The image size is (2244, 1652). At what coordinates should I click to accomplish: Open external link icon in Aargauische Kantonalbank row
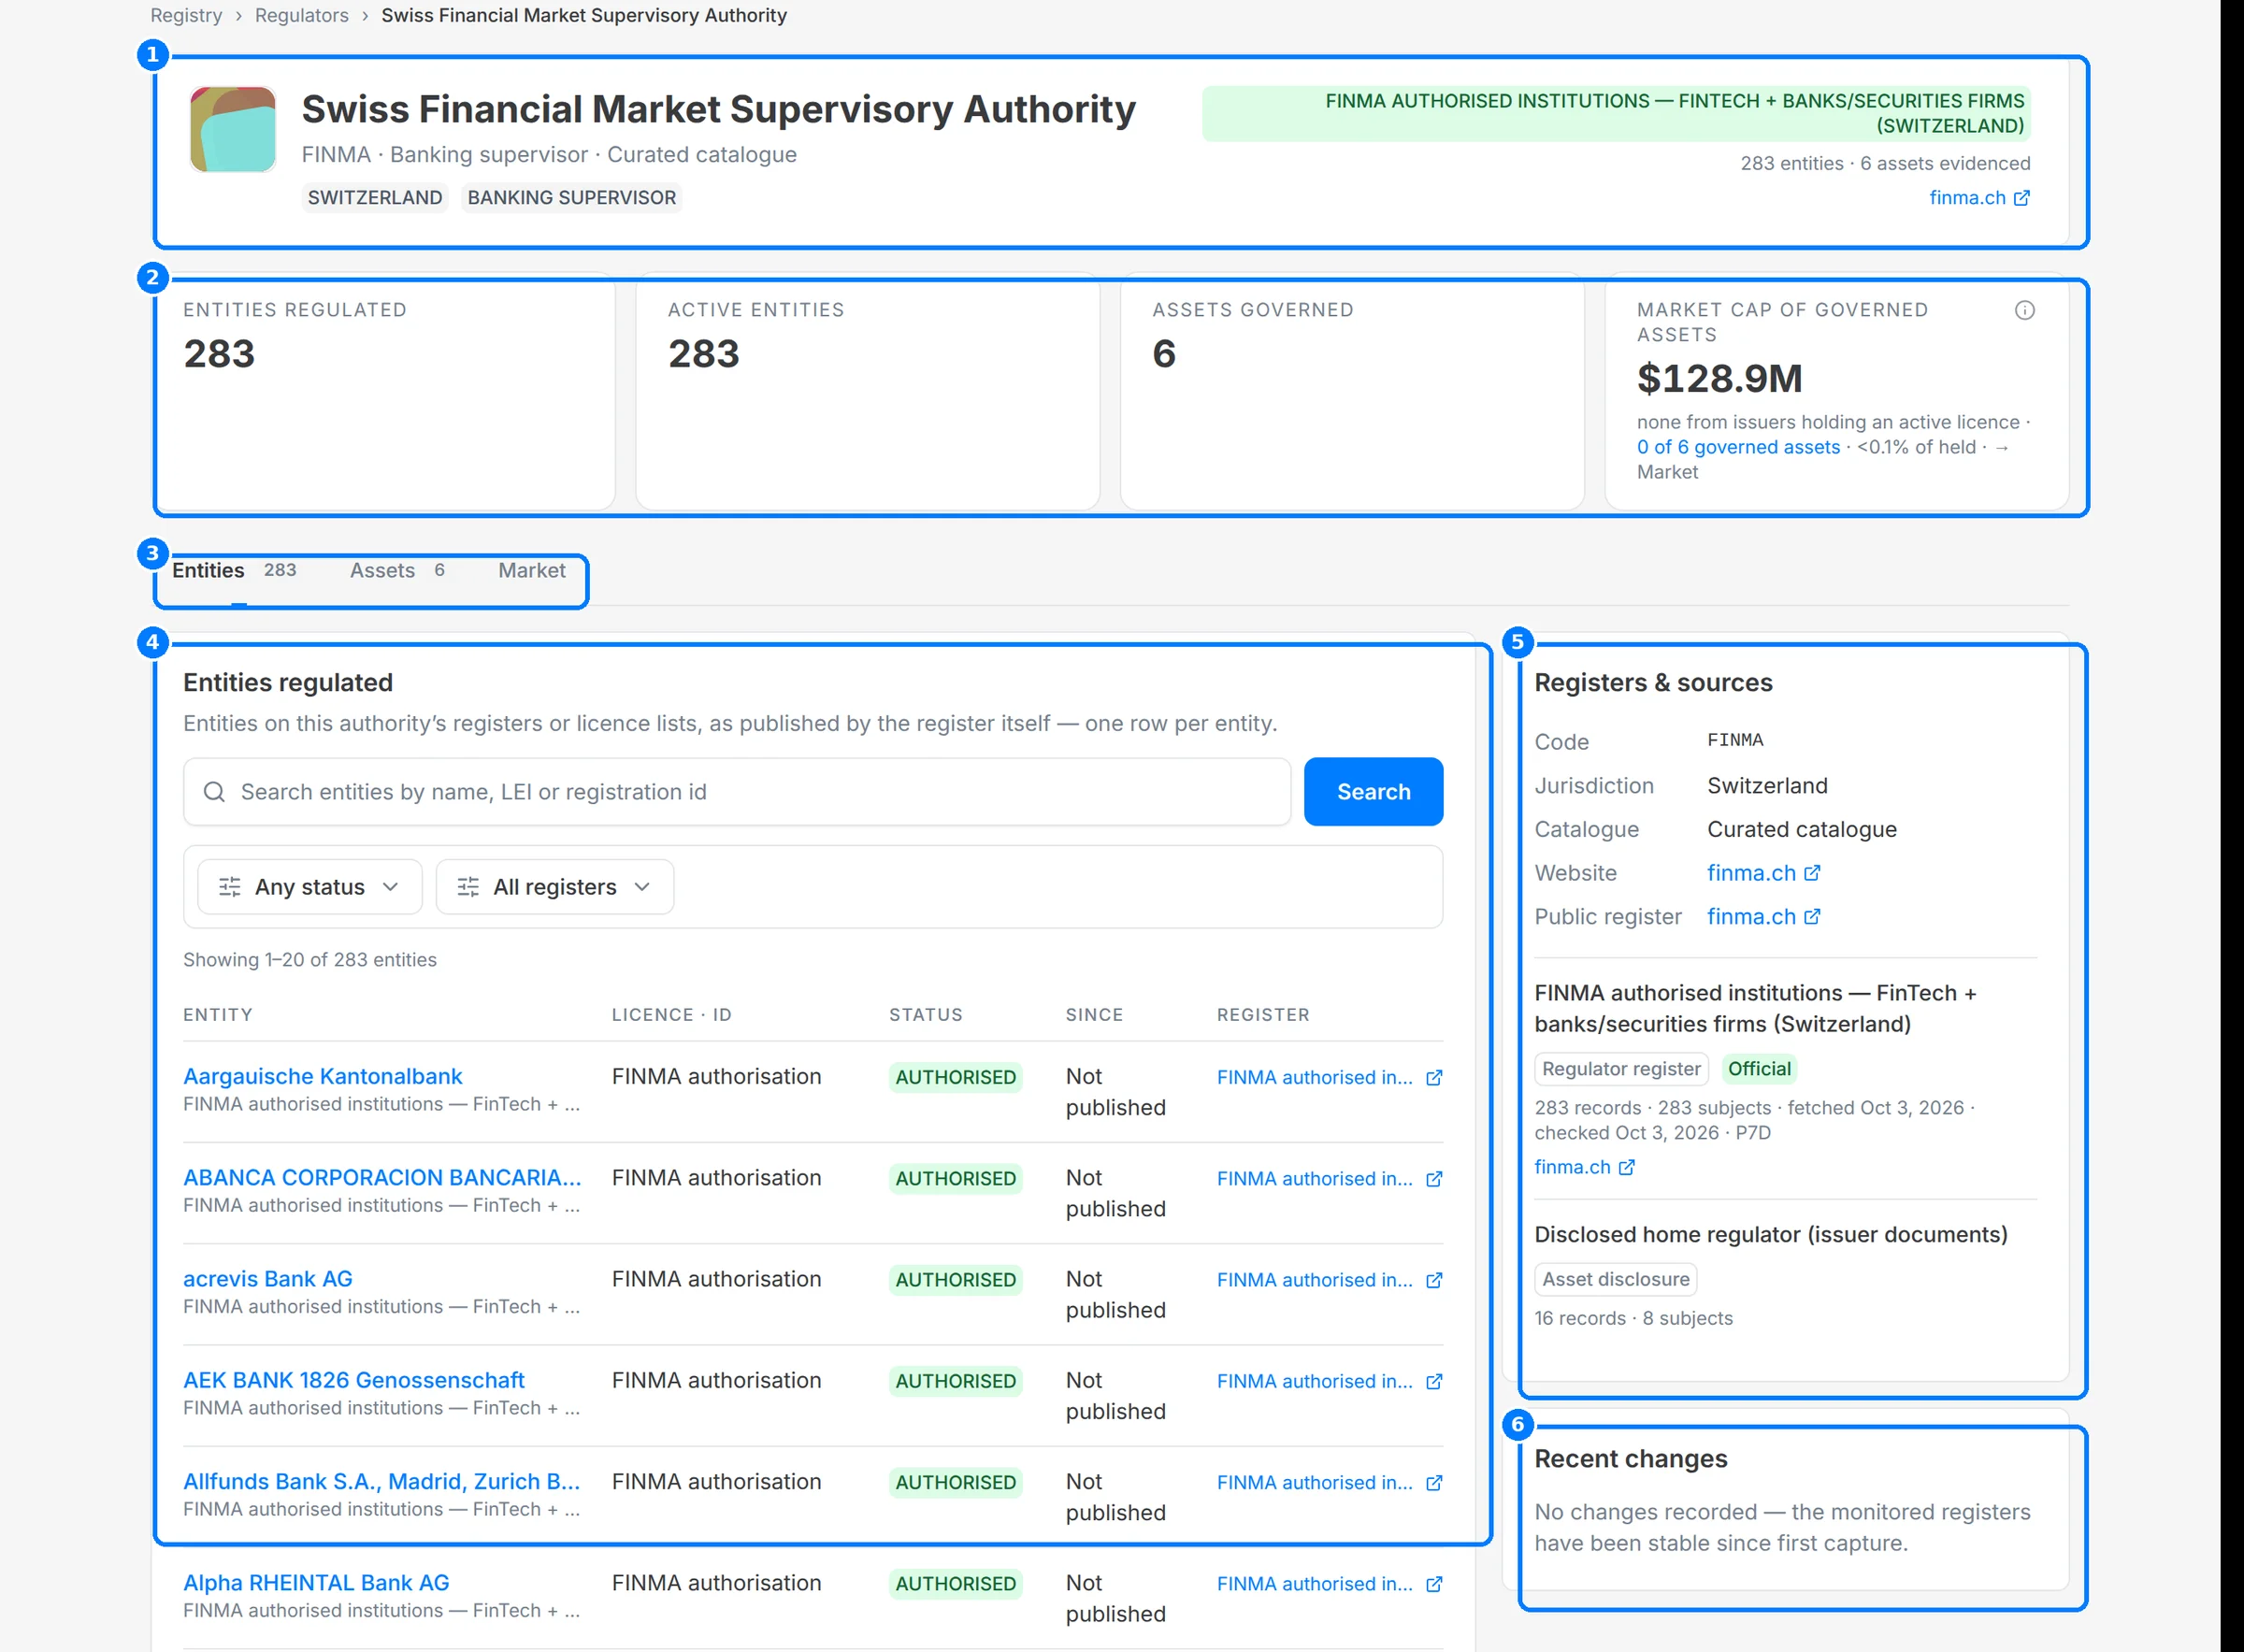tap(1434, 1077)
